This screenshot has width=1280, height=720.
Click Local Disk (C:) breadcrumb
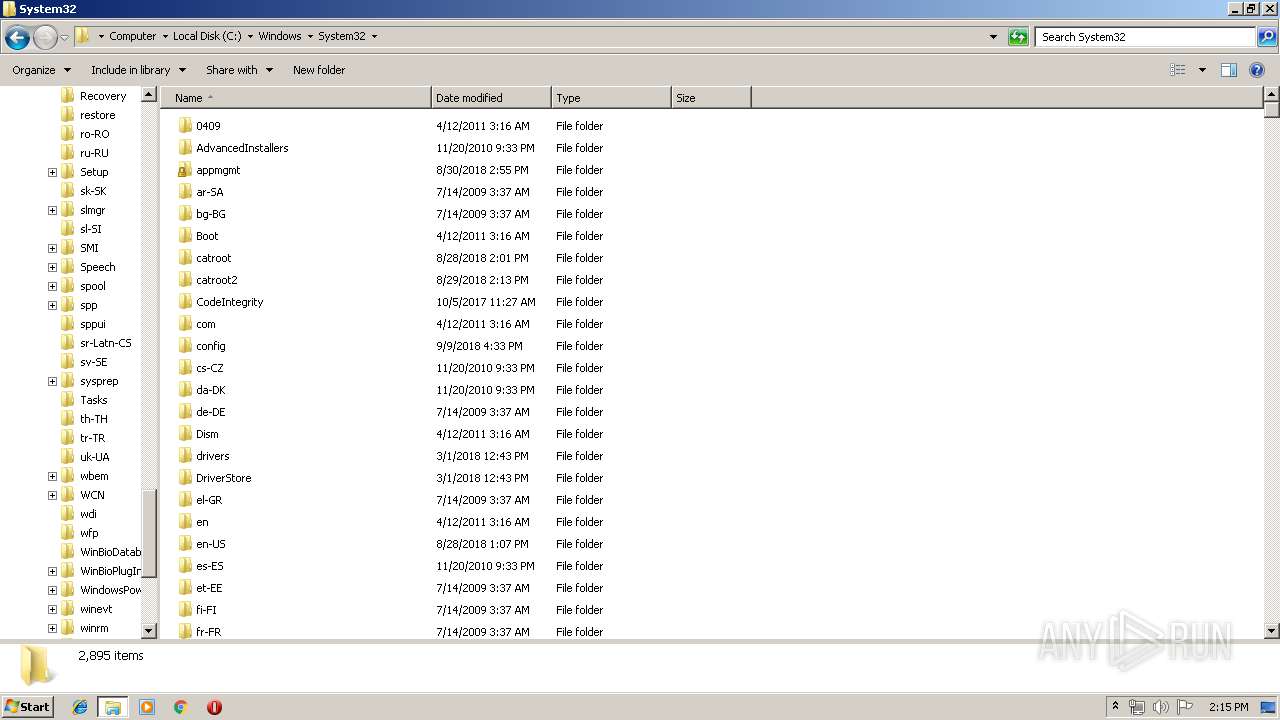click(x=207, y=36)
